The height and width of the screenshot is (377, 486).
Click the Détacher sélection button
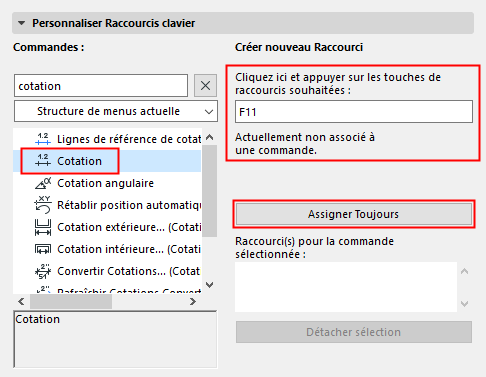coord(354,332)
